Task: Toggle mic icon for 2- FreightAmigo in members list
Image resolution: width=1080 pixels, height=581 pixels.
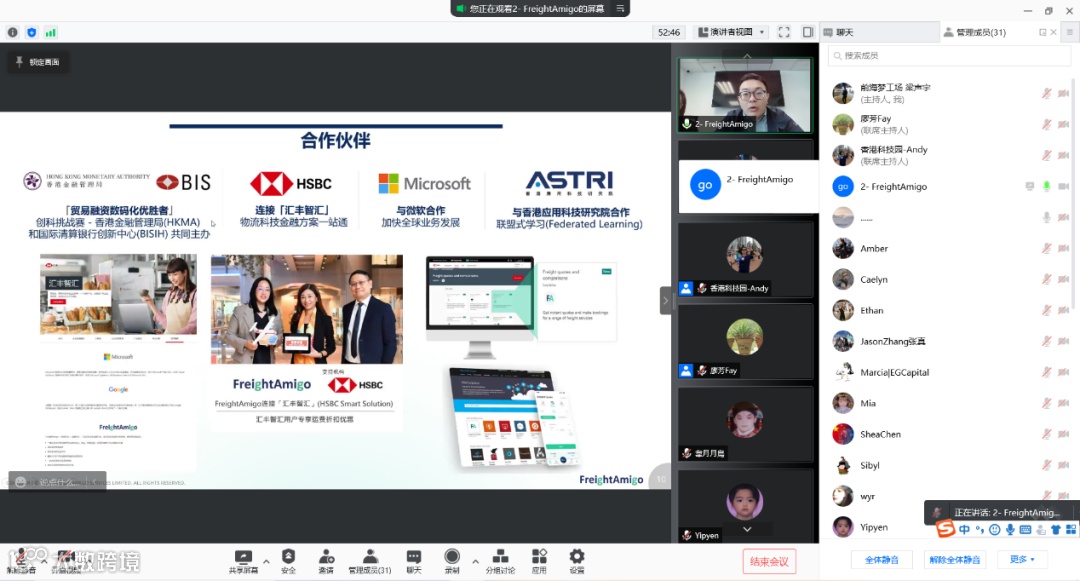Action: pos(1046,187)
